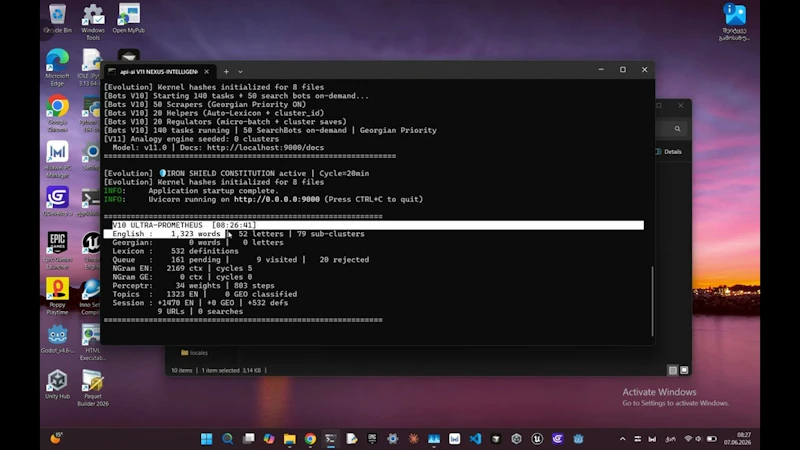Viewport: 800px width, 450px height.
Task: Switch to Chrome on the taskbar
Action: click(x=310, y=439)
